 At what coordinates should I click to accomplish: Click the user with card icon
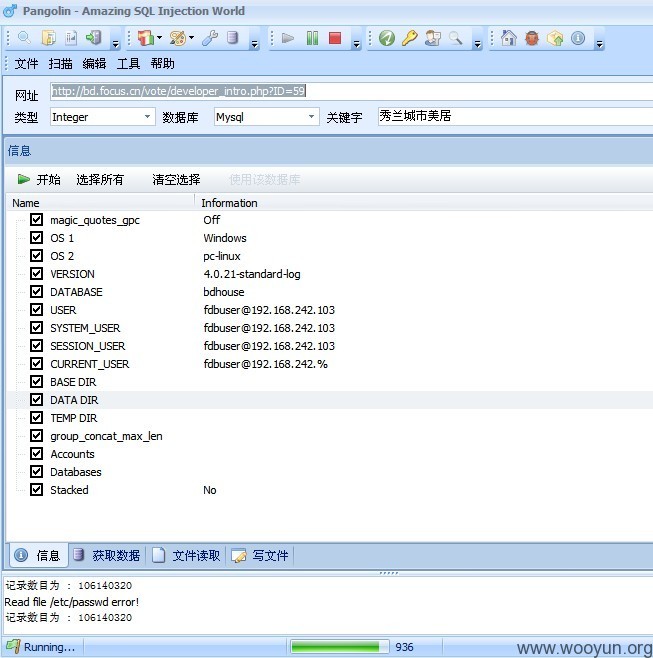433,38
